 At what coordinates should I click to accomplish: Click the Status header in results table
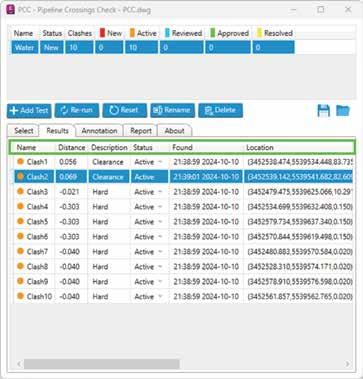click(143, 147)
